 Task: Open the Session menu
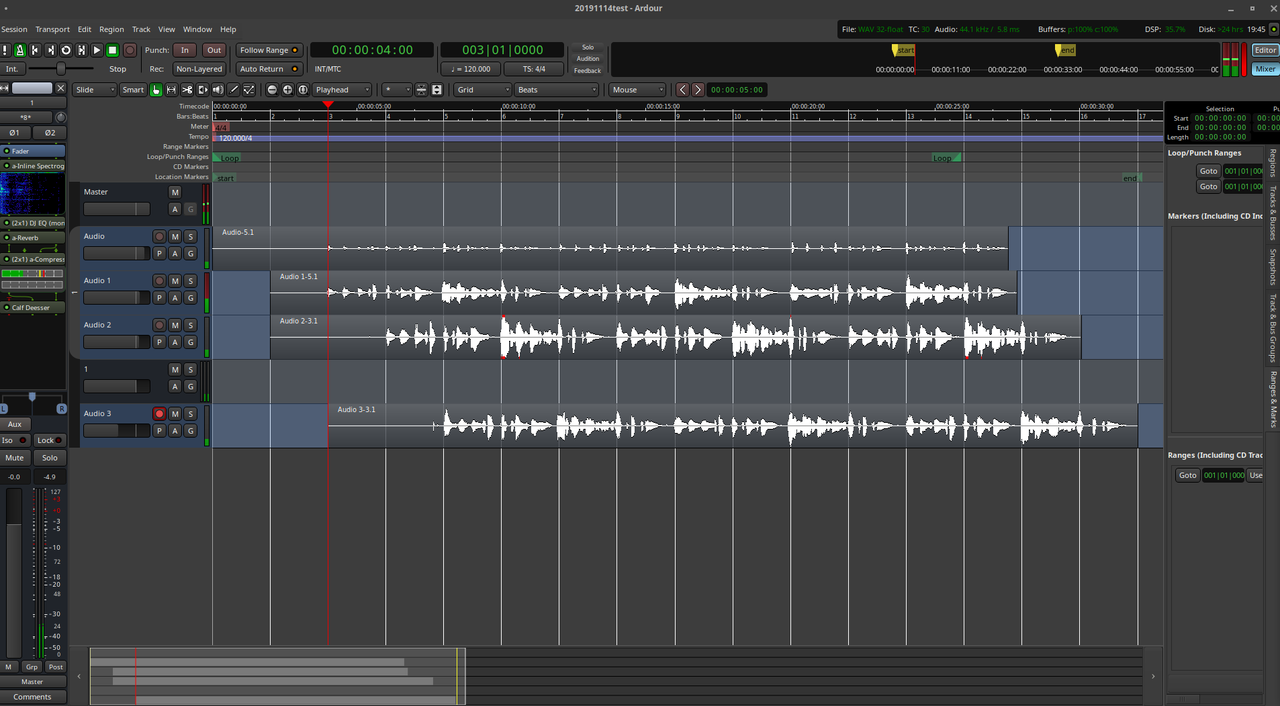tap(14, 28)
